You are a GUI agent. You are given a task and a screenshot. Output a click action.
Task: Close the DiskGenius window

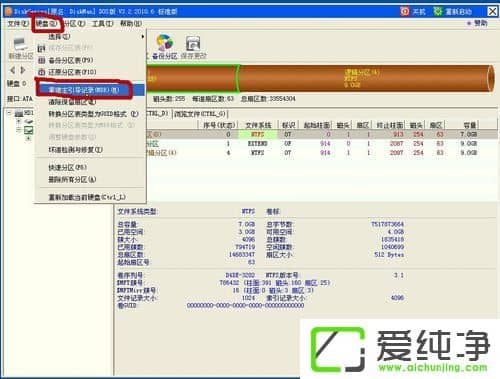click(492, 11)
